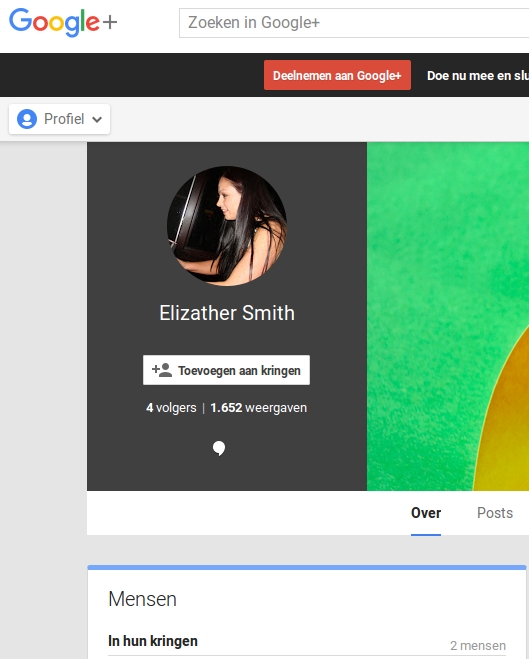Click the blue Profiel avatar icon
529x659 pixels.
point(27,119)
